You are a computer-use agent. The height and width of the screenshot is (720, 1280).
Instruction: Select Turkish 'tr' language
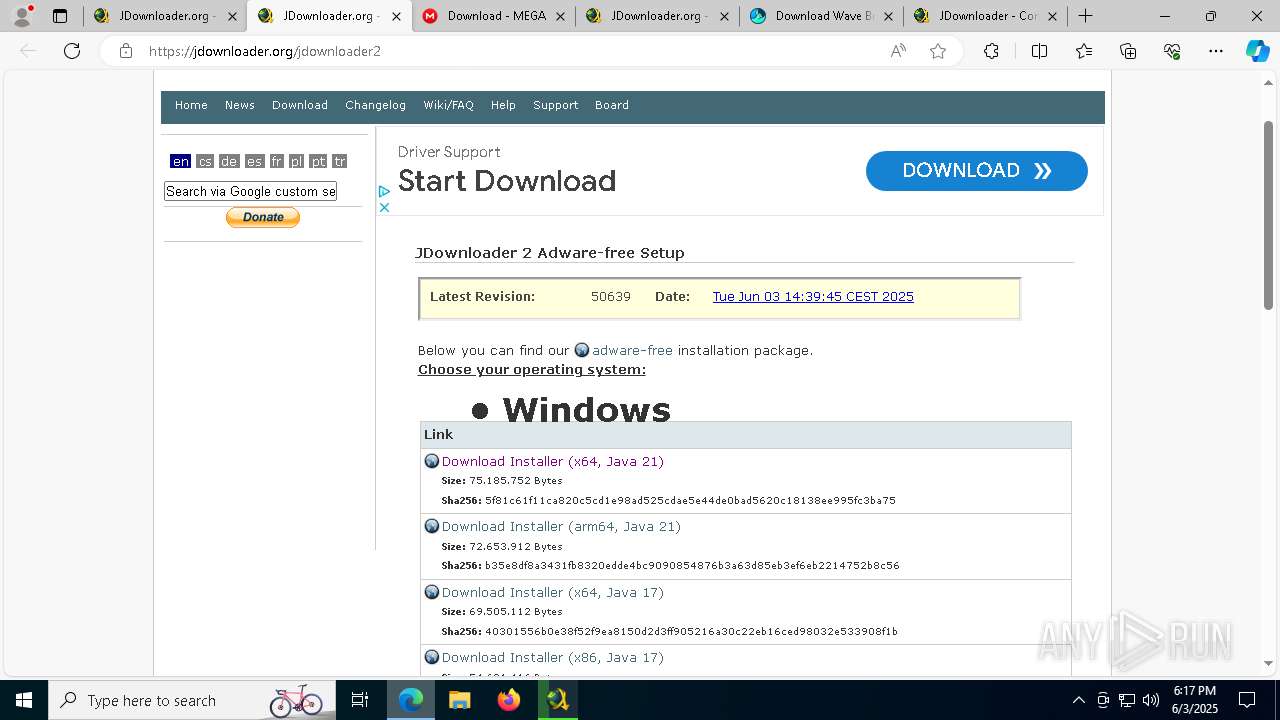click(x=340, y=161)
